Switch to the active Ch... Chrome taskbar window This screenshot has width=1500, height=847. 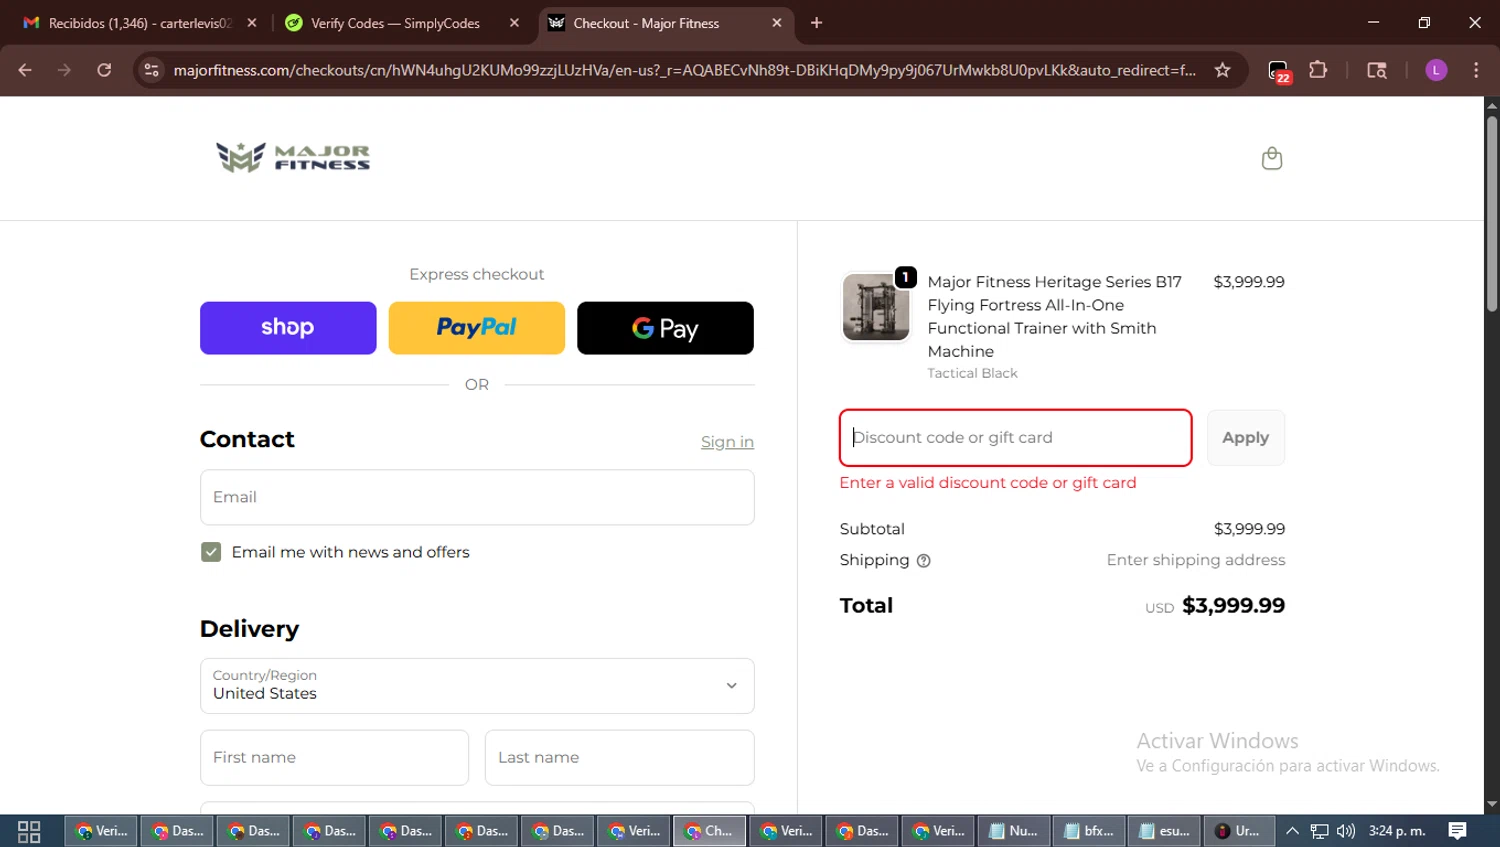(x=709, y=831)
